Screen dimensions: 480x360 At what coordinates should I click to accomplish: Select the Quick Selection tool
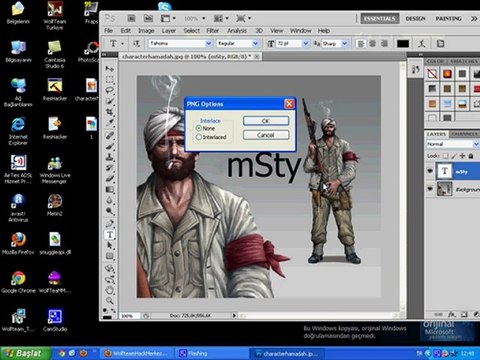tap(110, 101)
